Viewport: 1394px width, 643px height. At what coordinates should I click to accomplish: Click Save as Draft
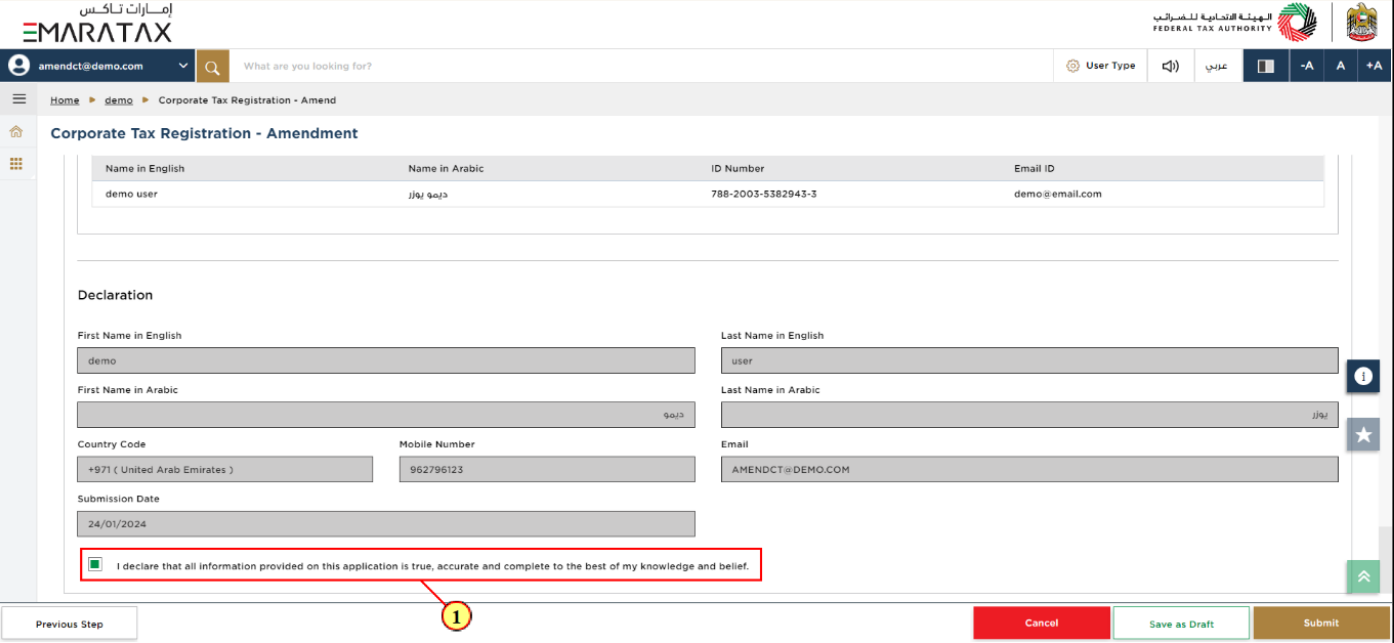pos(1181,623)
